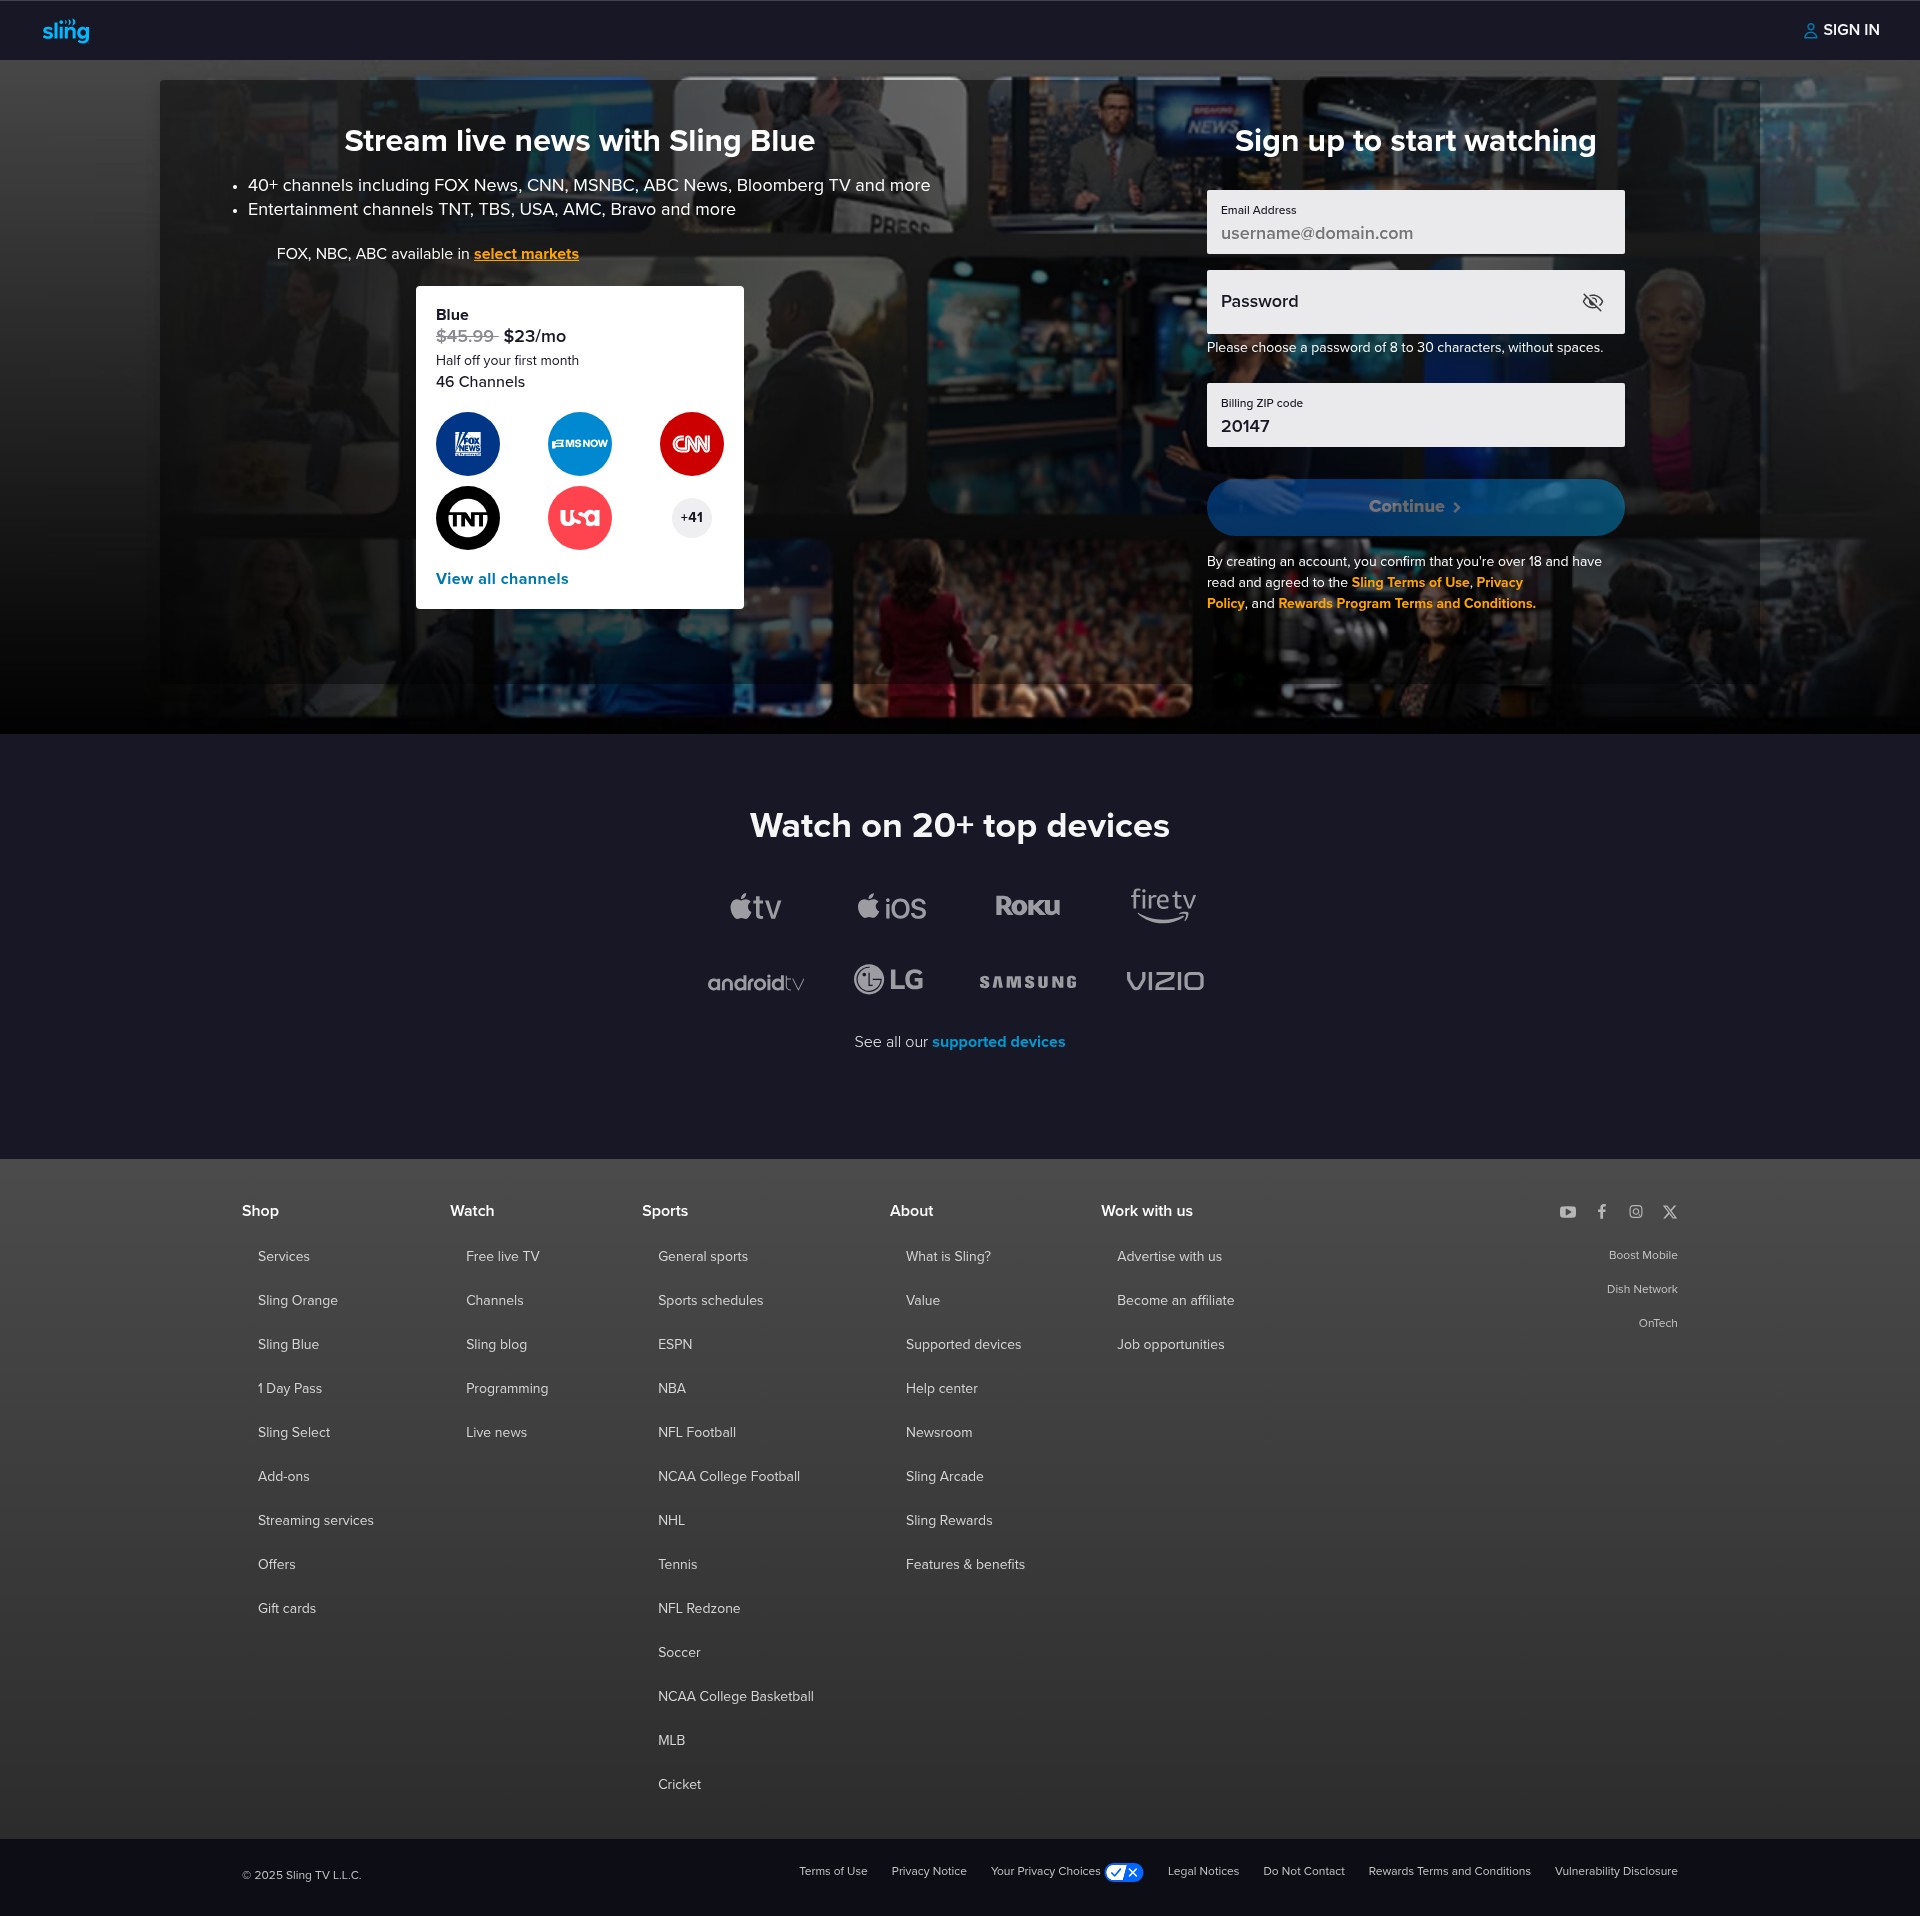Open What is Sling? footer link

[x=948, y=1256]
